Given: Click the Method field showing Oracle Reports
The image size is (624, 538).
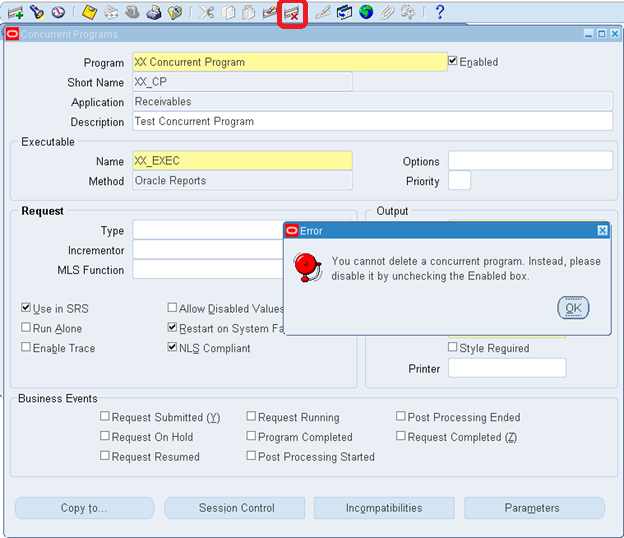Looking at the screenshot, I should pyautogui.click(x=242, y=180).
